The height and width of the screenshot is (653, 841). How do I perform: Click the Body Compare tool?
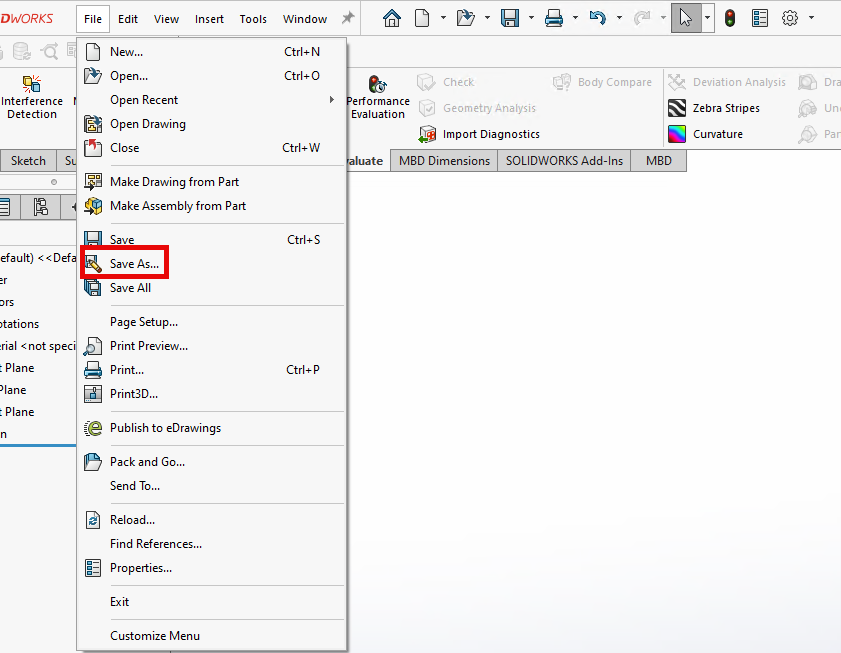(x=602, y=82)
